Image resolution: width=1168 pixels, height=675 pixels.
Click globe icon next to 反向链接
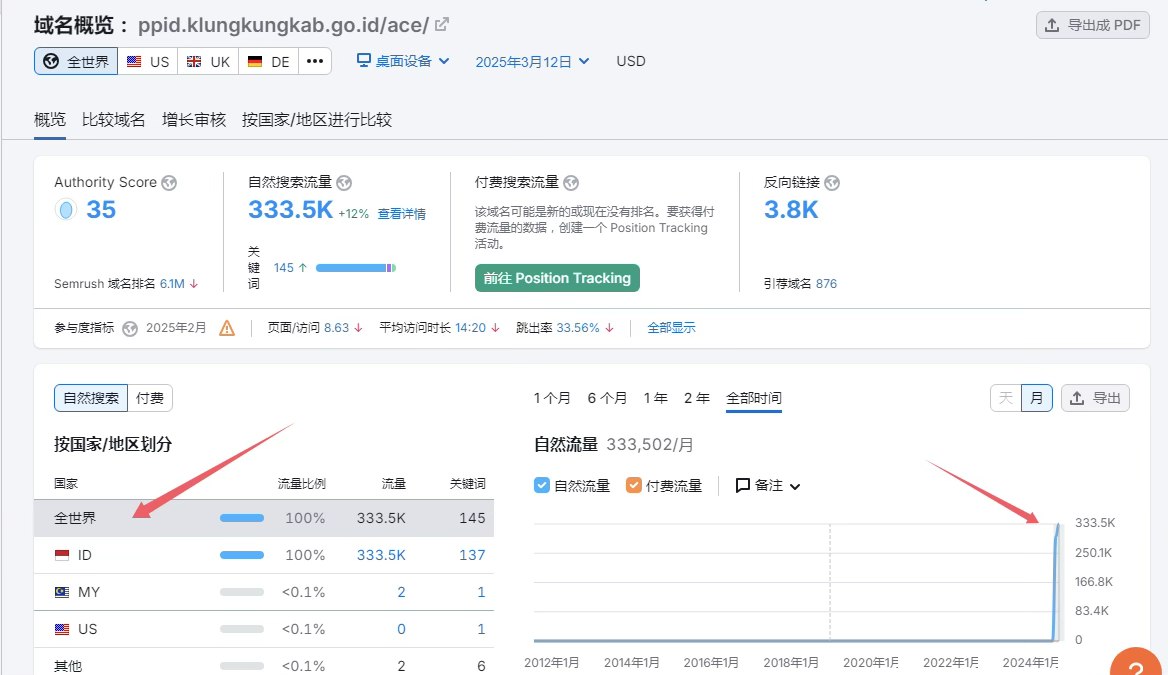coord(832,182)
